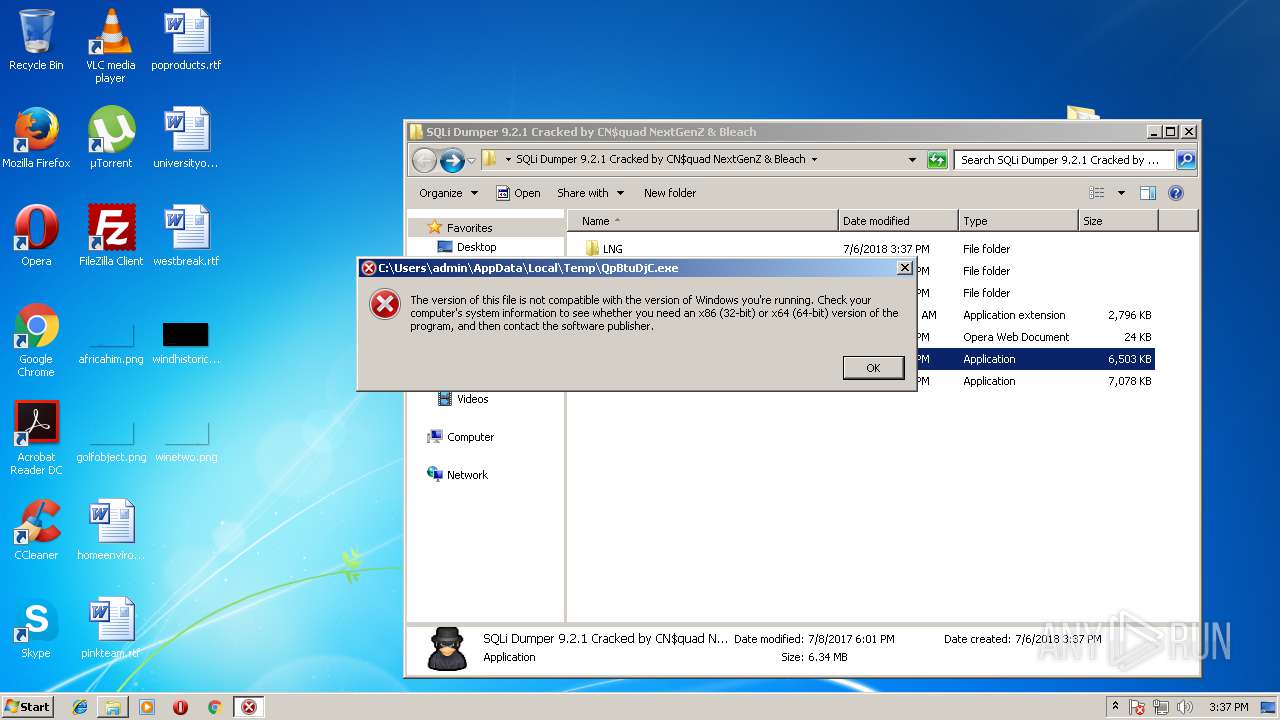Open the Recycle Bin desktop icon
This screenshot has height=720, width=1280.
pos(36,40)
